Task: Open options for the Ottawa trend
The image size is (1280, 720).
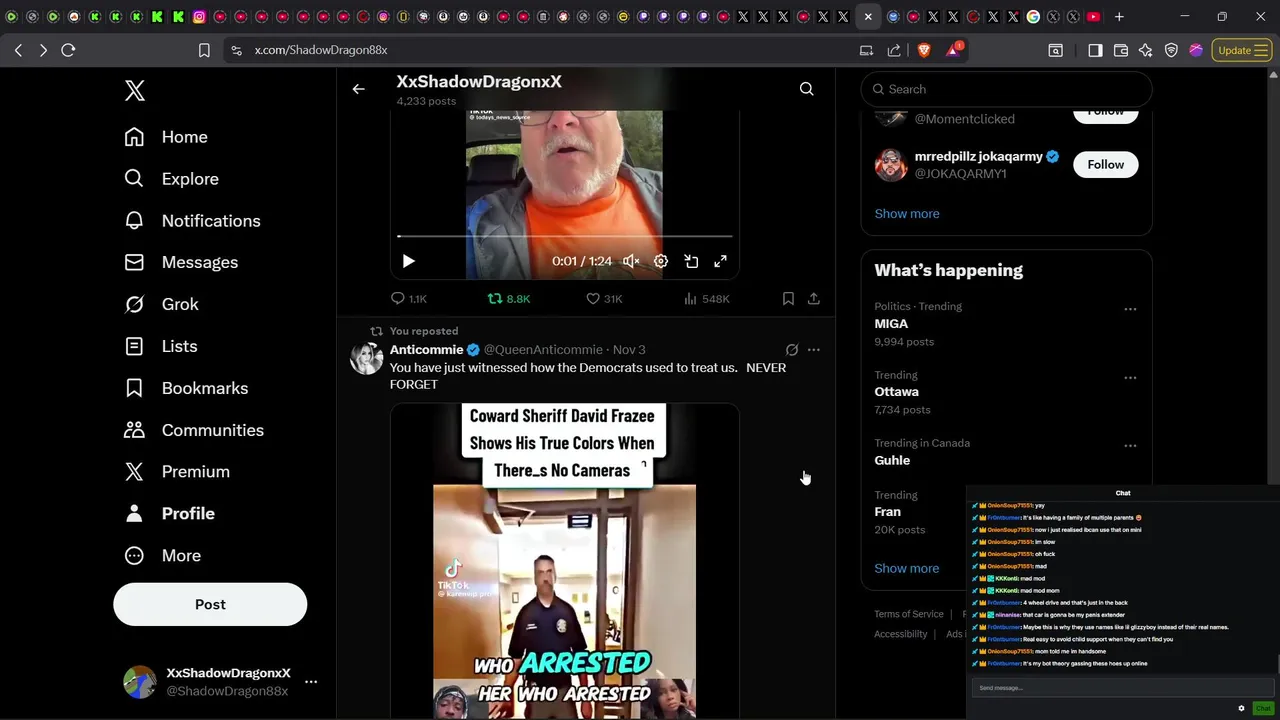Action: (1130, 378)
